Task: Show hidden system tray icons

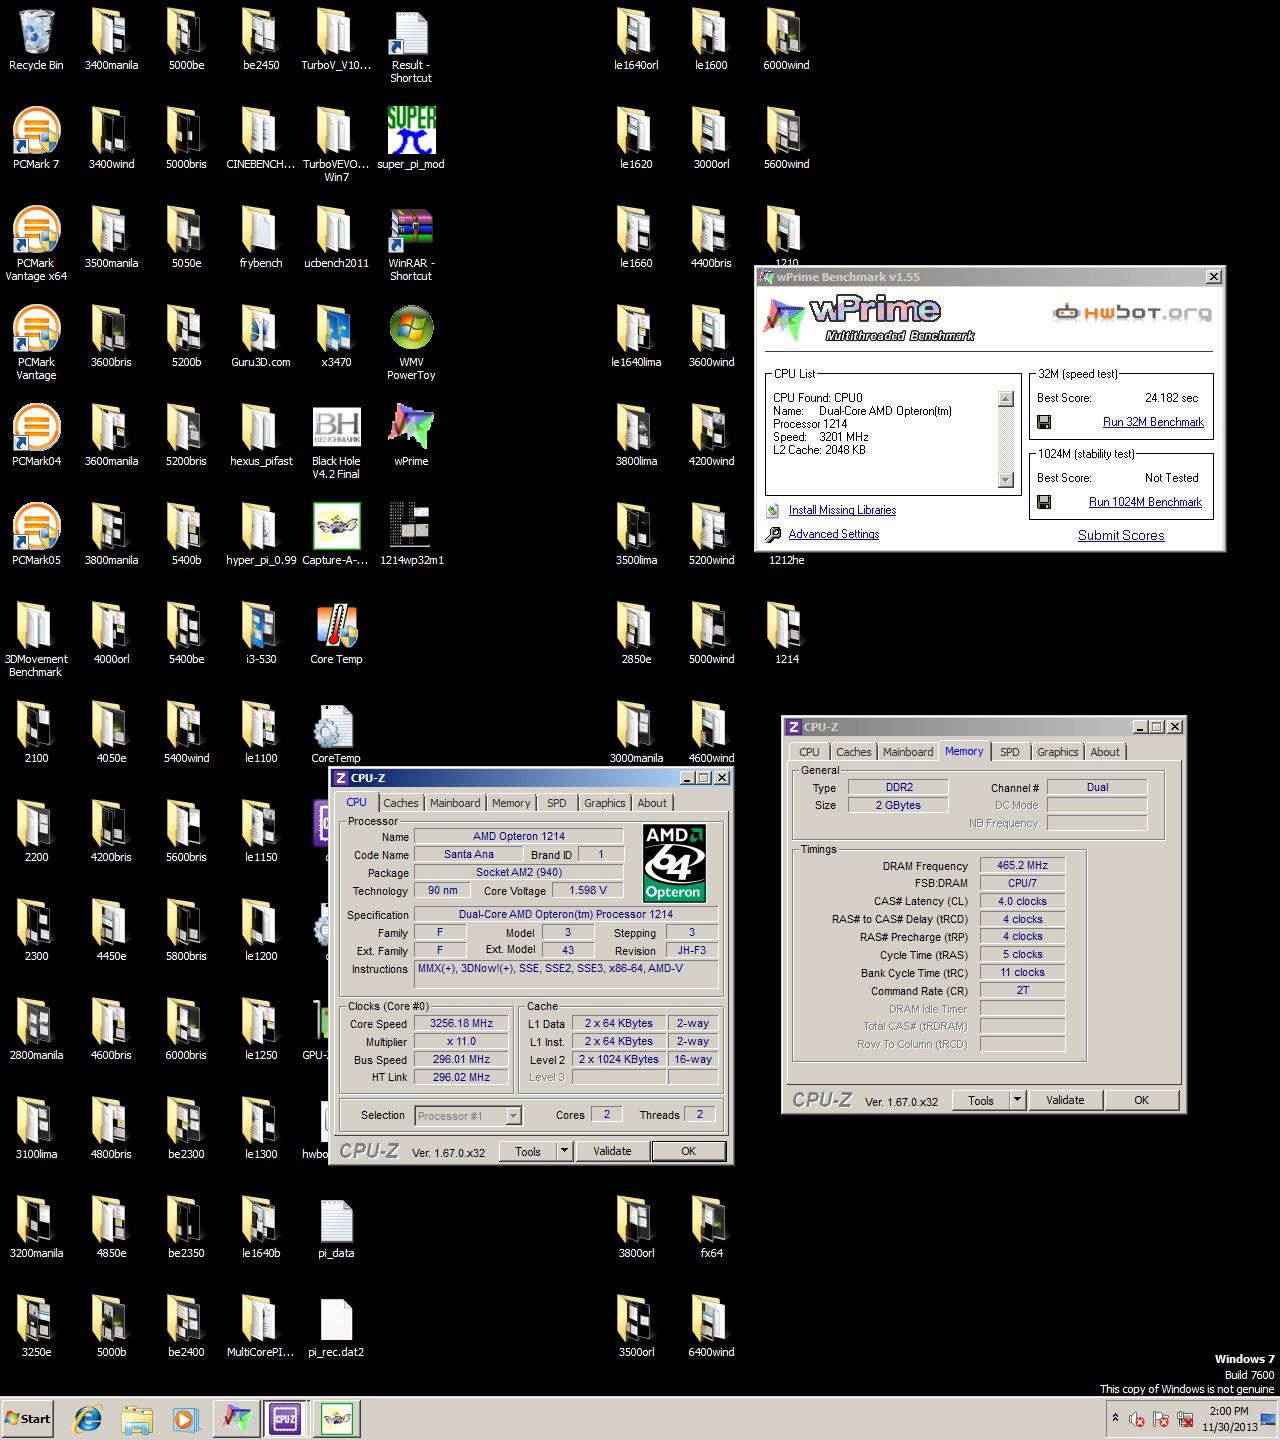Action: 1115,1418
